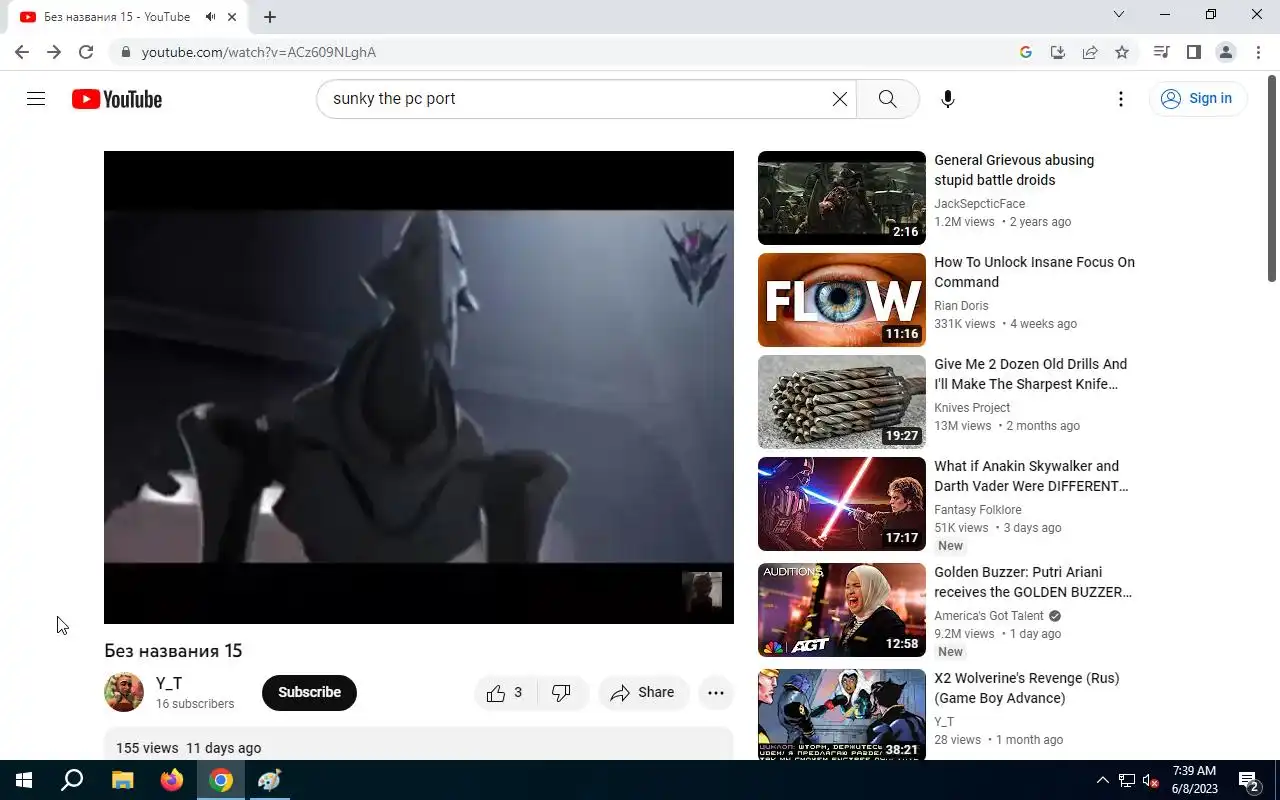View site information lock icon

pyautogui.click(x=124, y=52)
